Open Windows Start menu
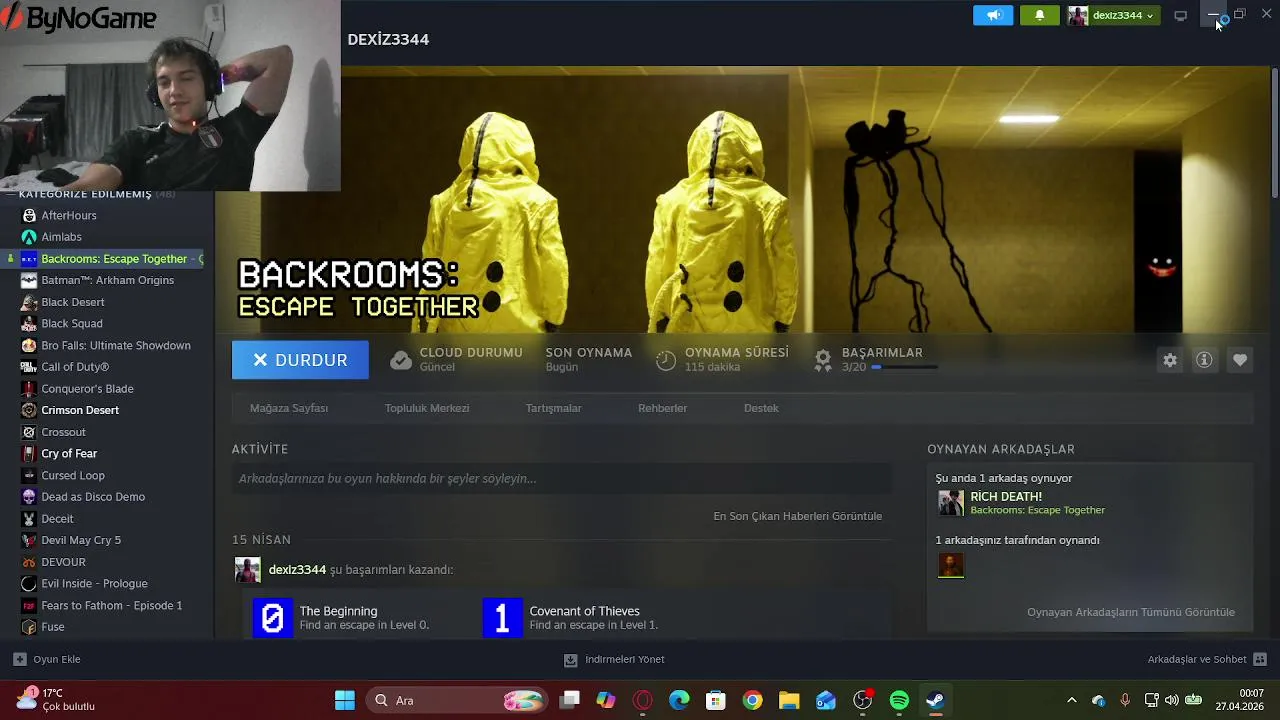Screen dimensions: 1280x720 (345, 700)
